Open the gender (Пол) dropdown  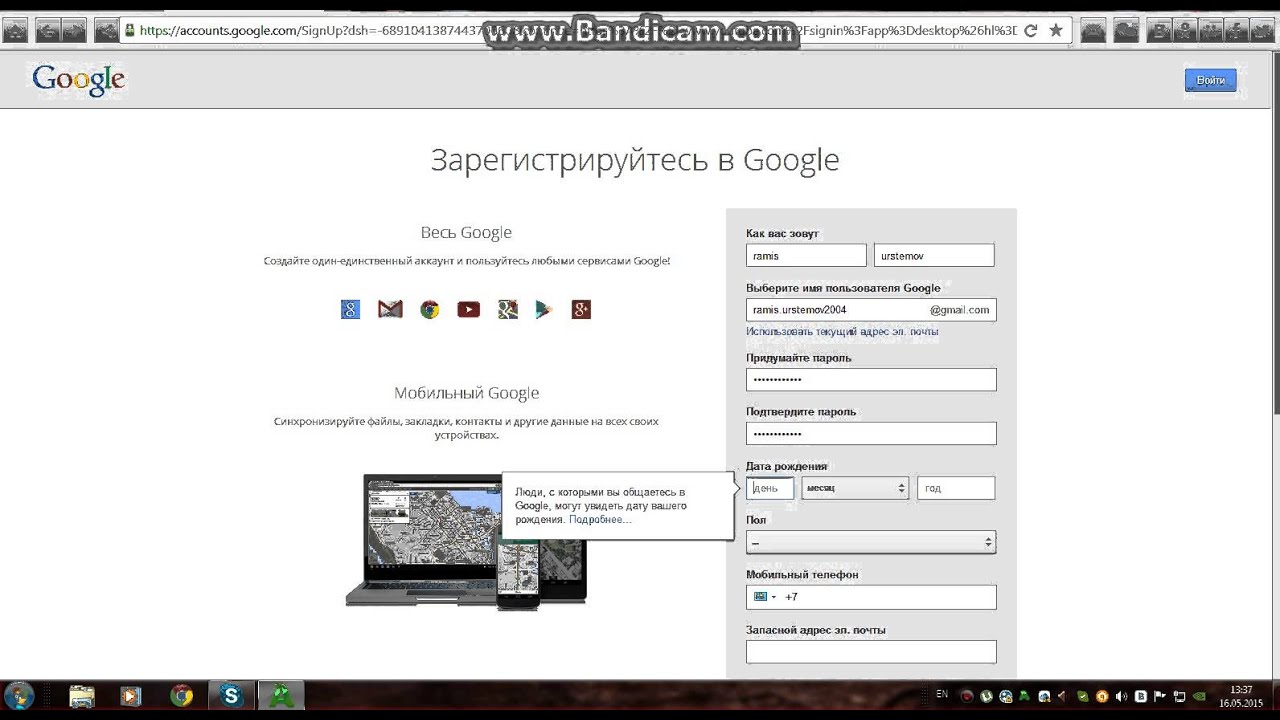(871, 542)
